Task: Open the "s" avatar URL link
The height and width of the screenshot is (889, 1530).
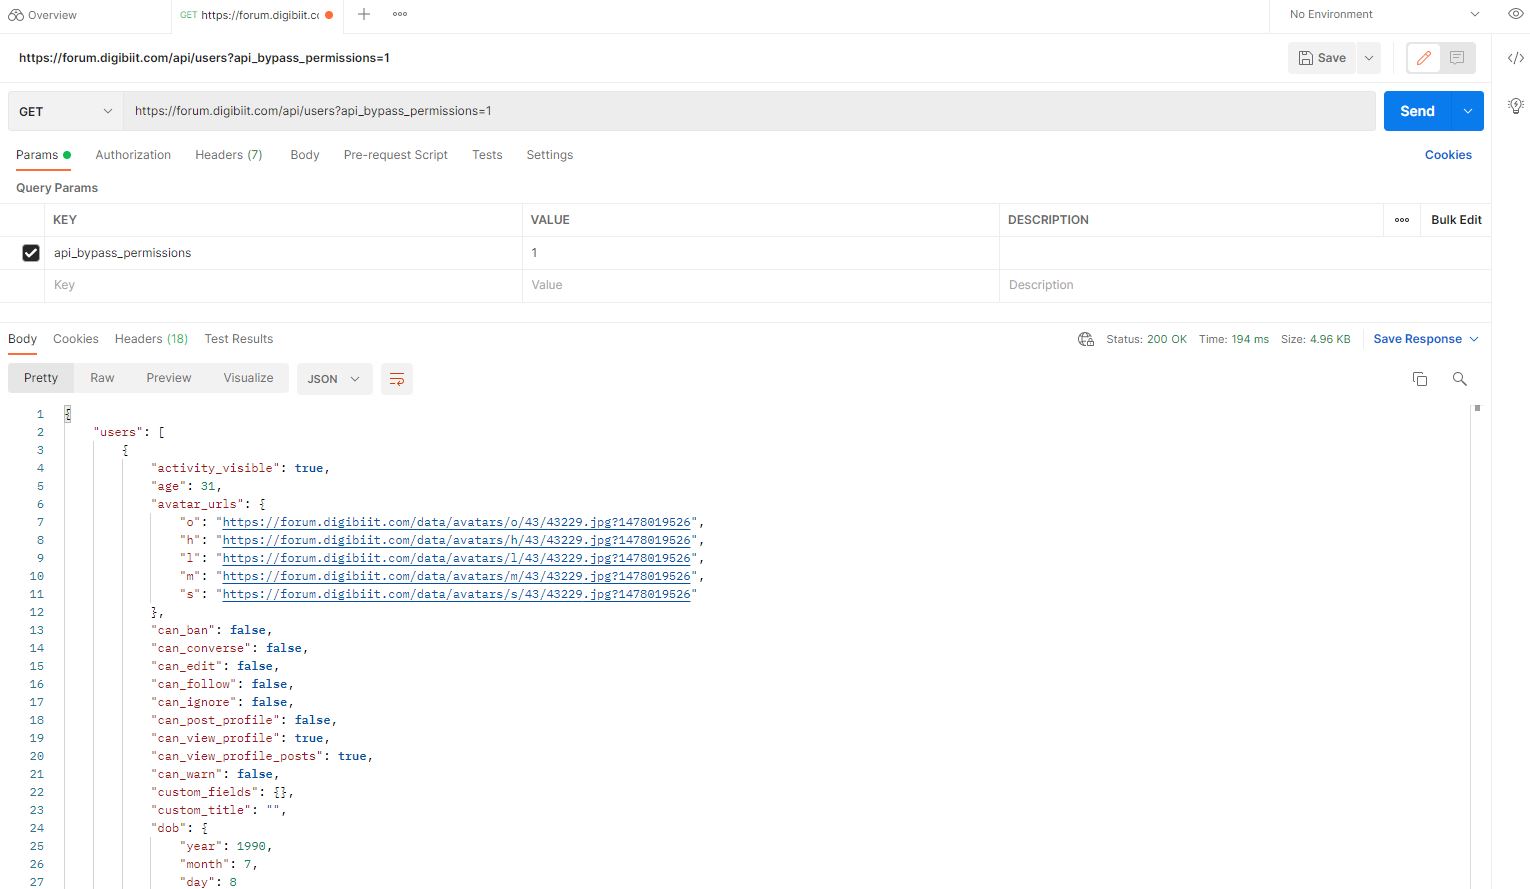Action: click(x=457, y=594)
